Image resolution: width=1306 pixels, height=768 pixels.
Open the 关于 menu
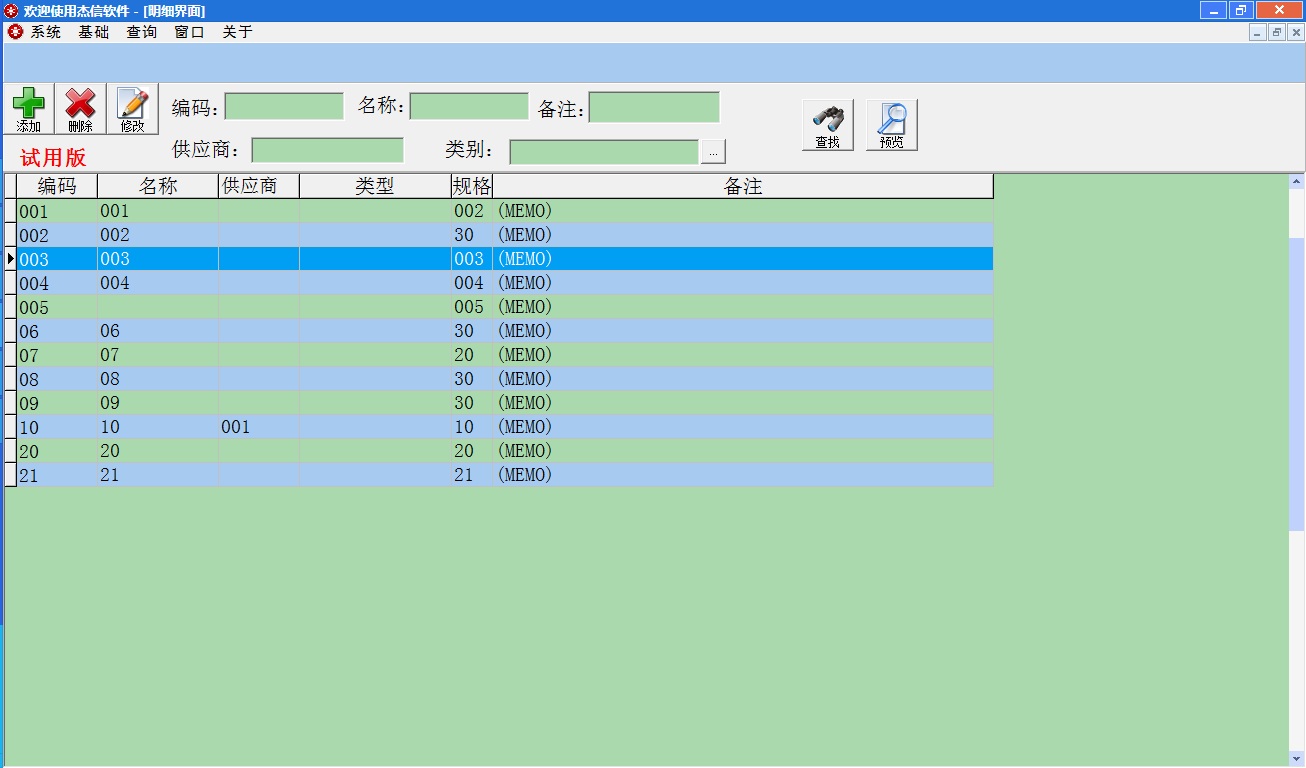pyautogui.click(x=237, y=32)
